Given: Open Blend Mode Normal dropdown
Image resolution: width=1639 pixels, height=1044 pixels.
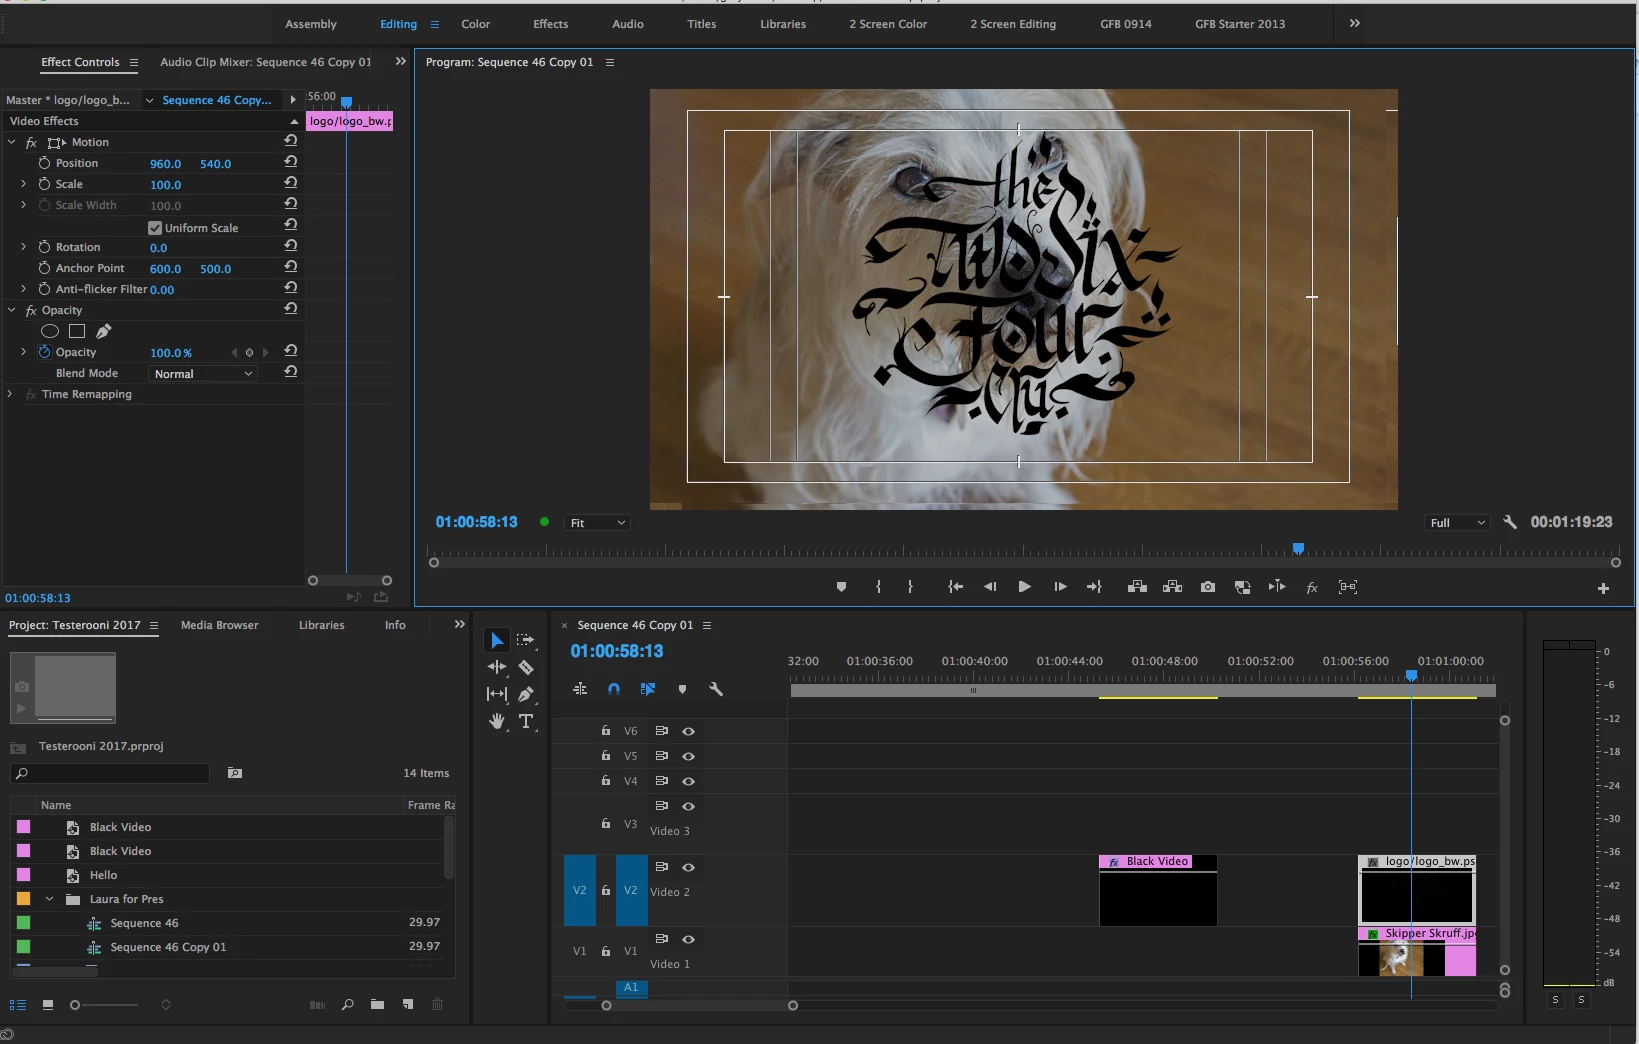Looking at the screenshot, I should click(203, 373).
